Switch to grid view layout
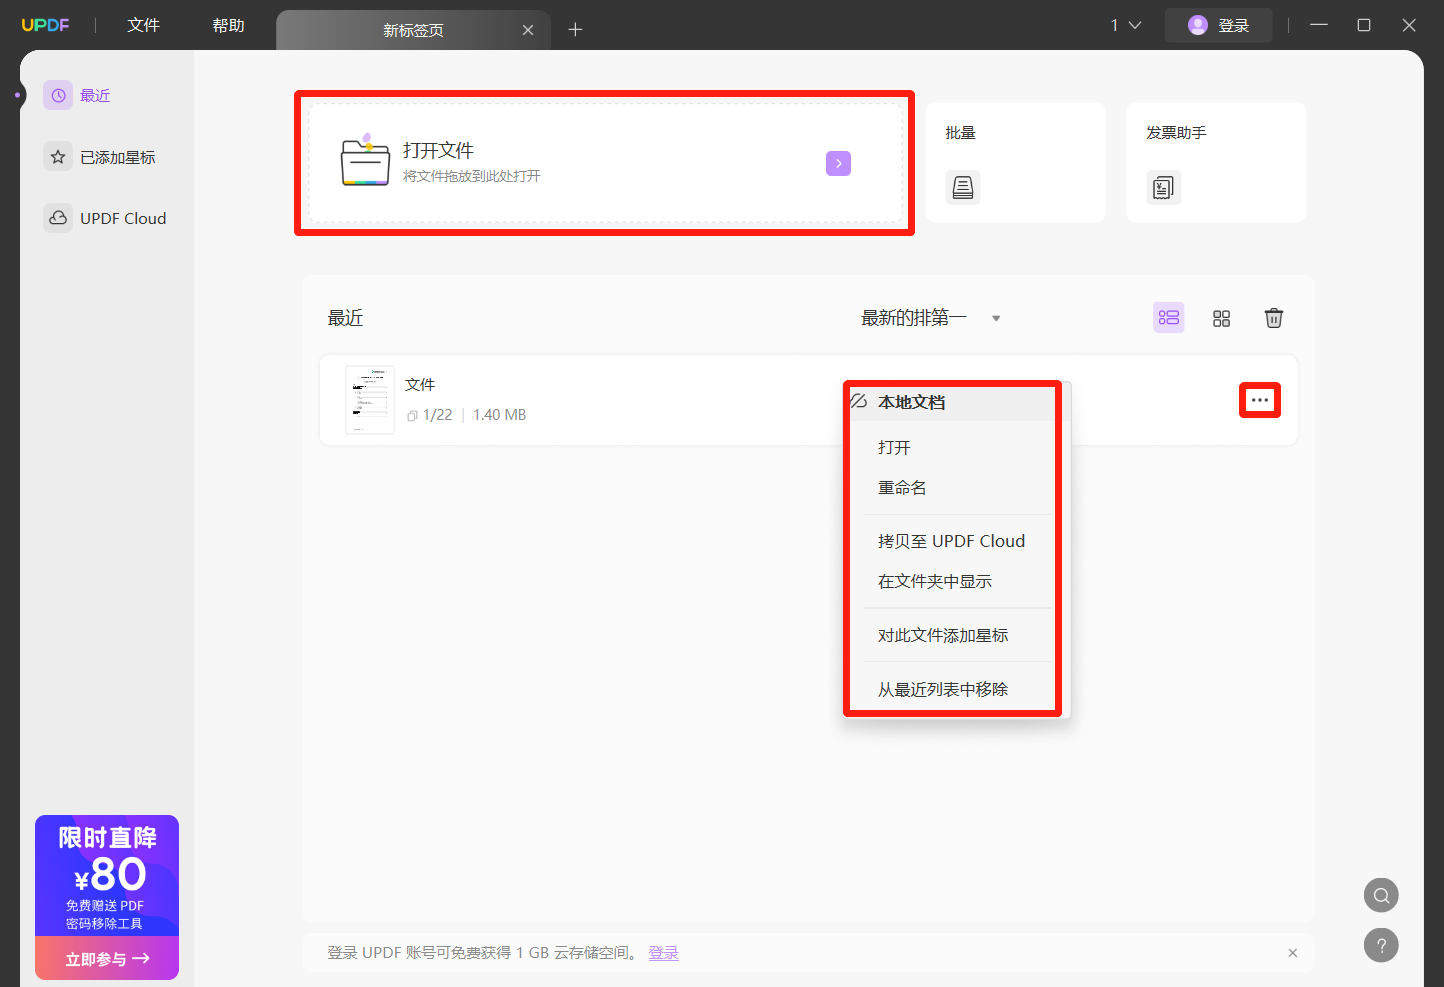Image resolution: width=1444 pixels, height=987 pixels. tap(1221, 318)
